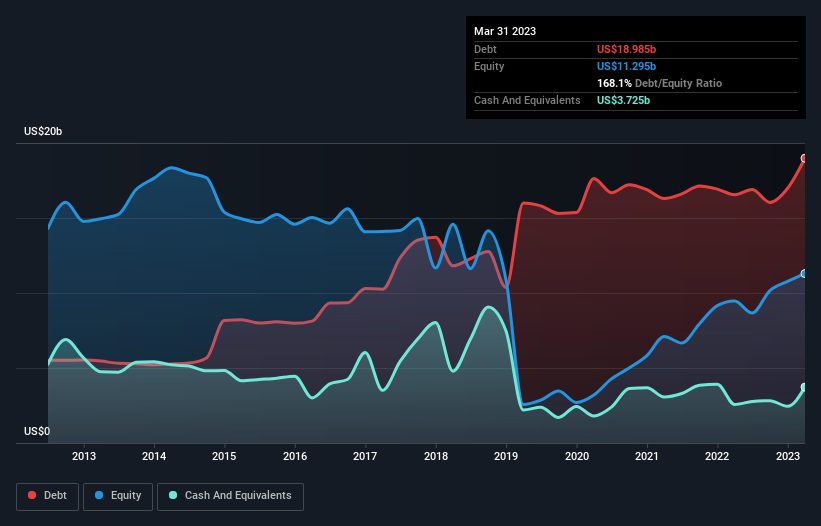The width and height of the screenshot is (821, 526).
Task: Click the 2019 axis label
Action: pyautogui.click(x=506, y=456)
